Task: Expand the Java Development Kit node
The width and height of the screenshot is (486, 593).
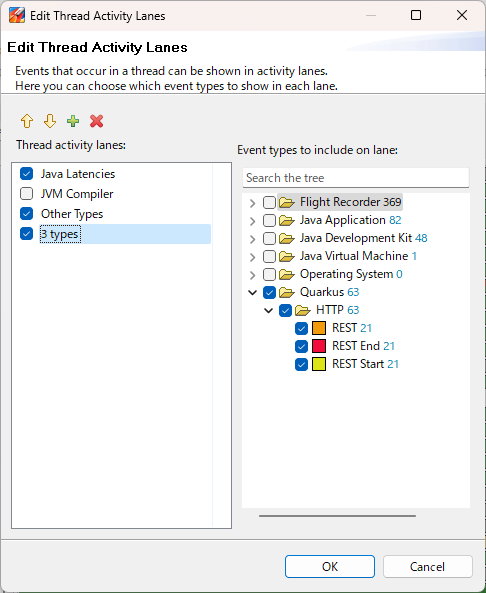Action: (x=253, y=239)
